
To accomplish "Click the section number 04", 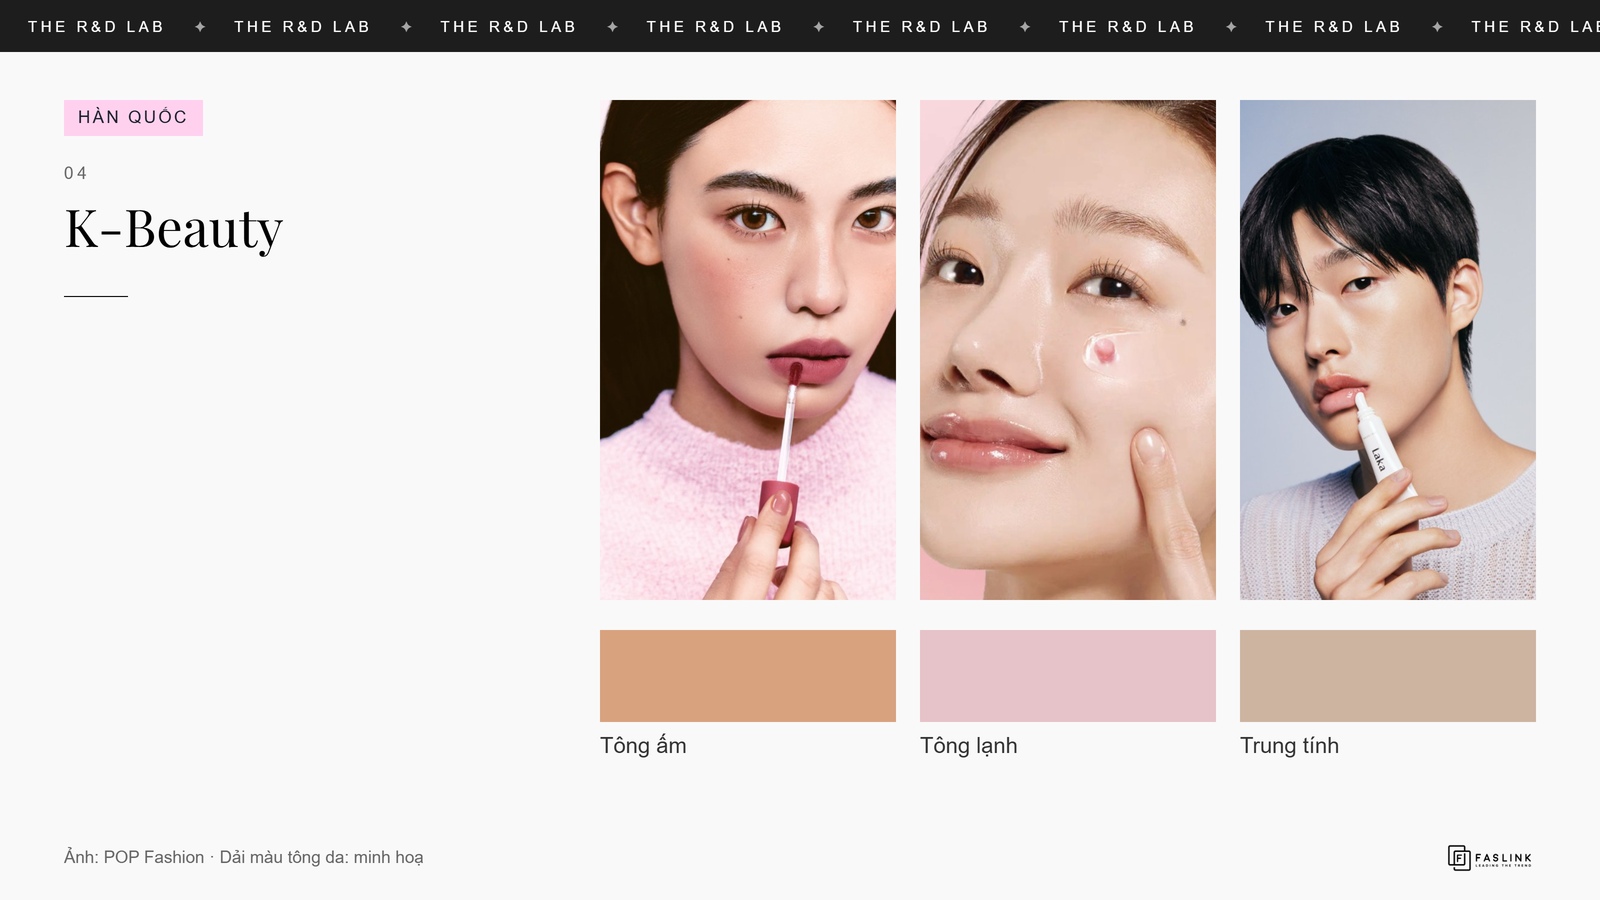I will pyautogui.click(x=75, y=173).
